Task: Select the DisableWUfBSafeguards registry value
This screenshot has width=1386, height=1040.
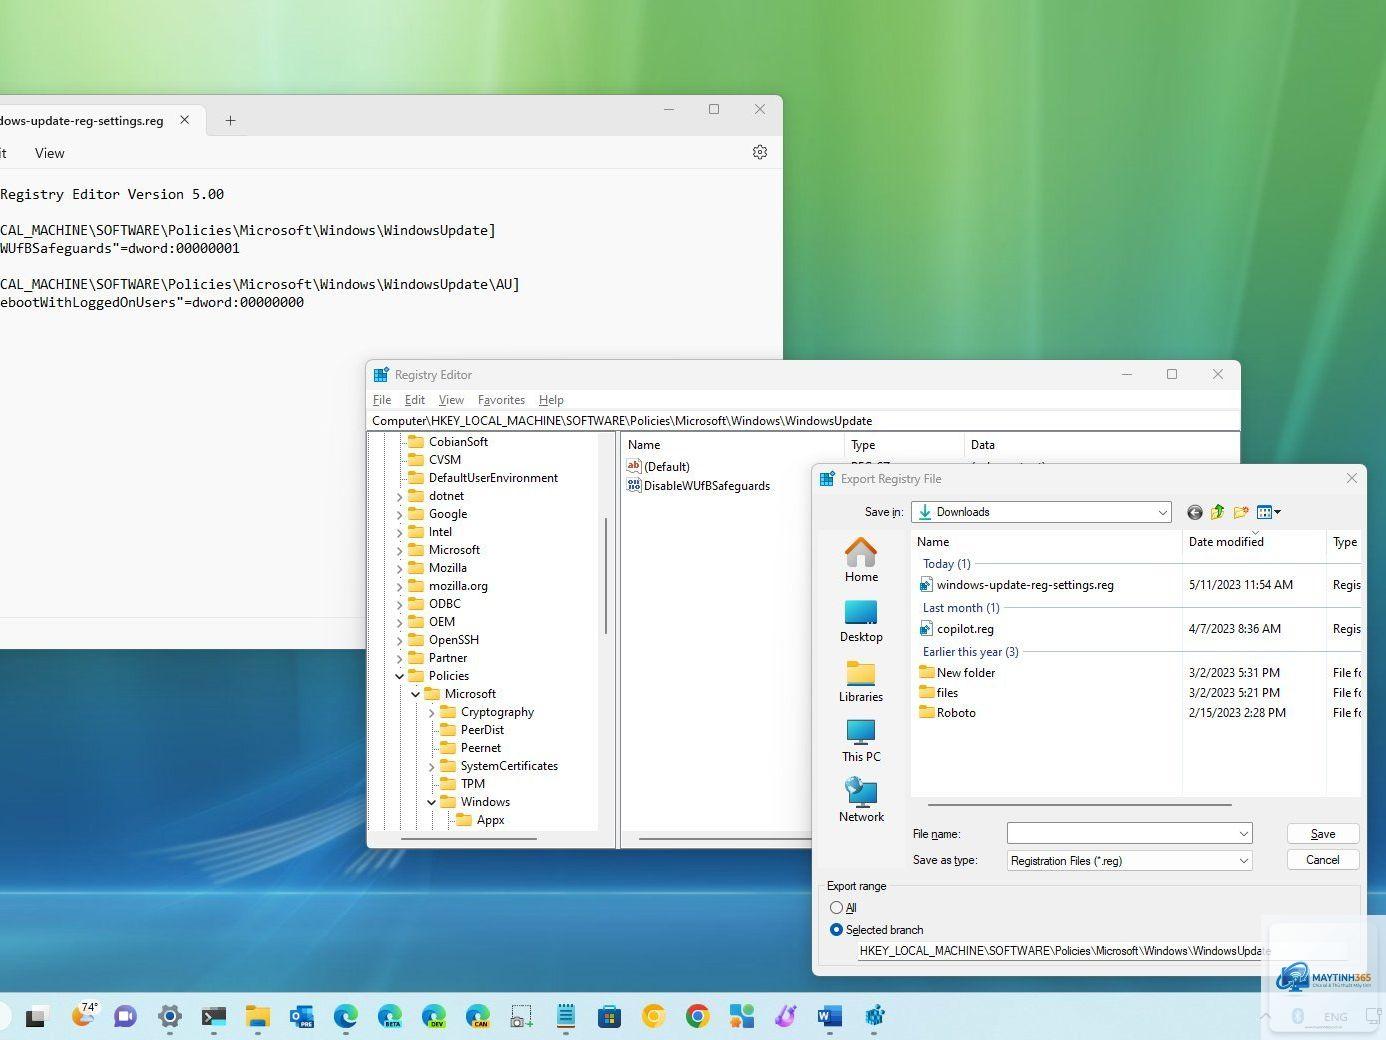Action: point(707,486)
